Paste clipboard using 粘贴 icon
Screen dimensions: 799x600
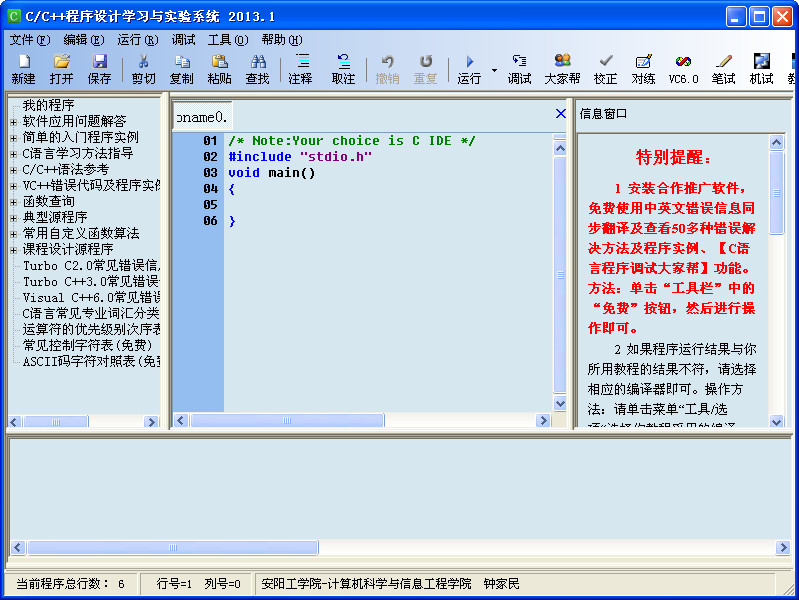point(220,69)
